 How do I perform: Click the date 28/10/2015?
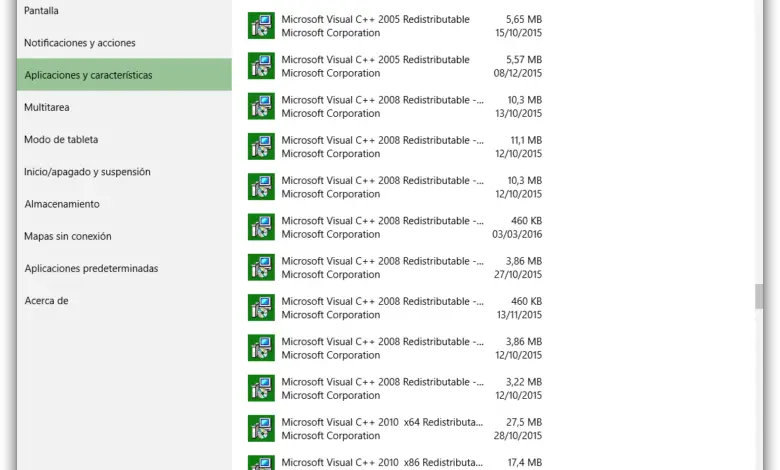click(x=517, y=436)
